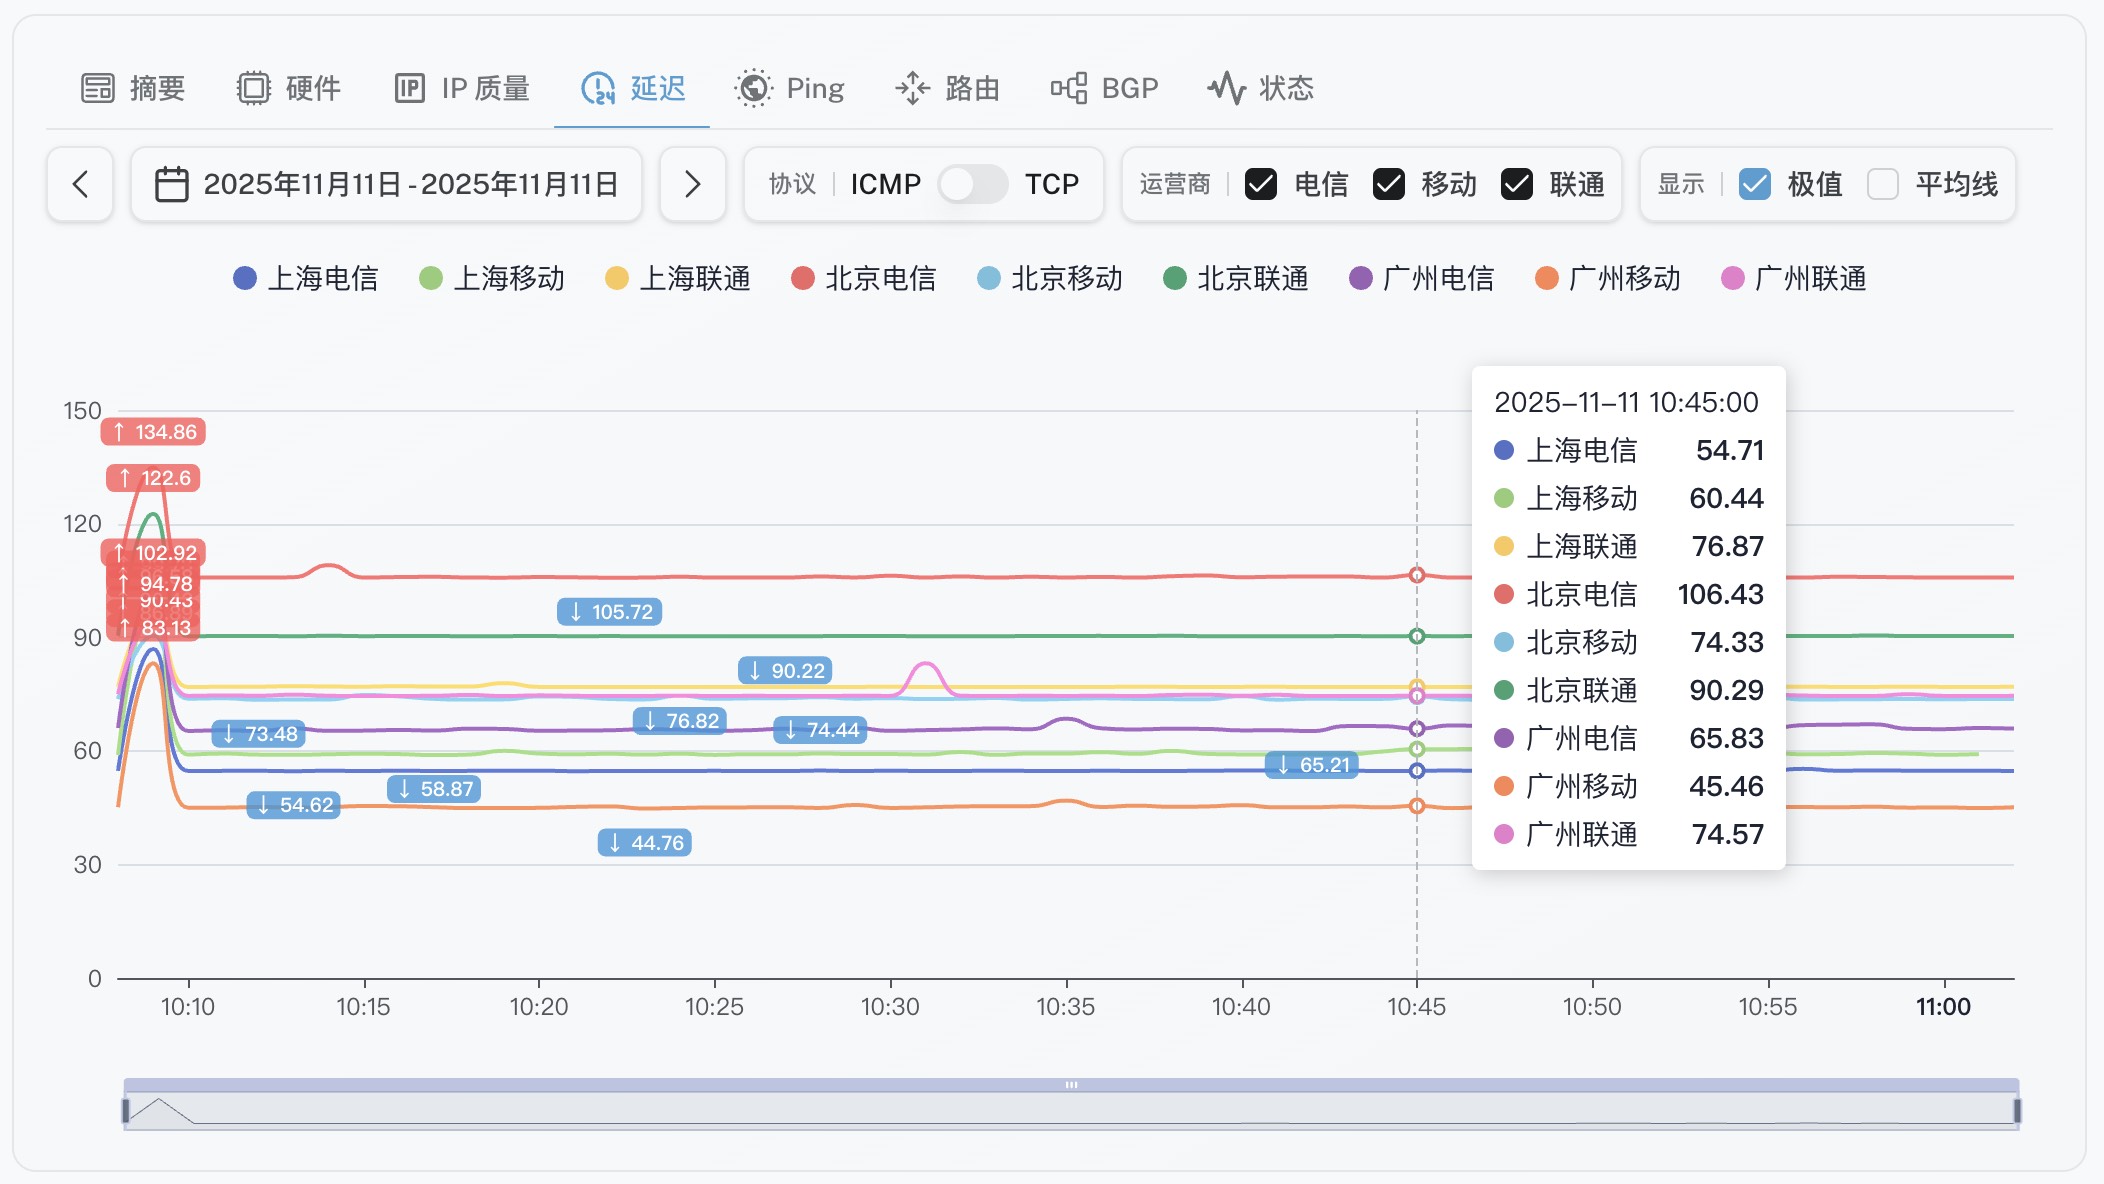Click the Ping globe icon
This screenshot has height=1184, width=2104.
pos(753,88)
